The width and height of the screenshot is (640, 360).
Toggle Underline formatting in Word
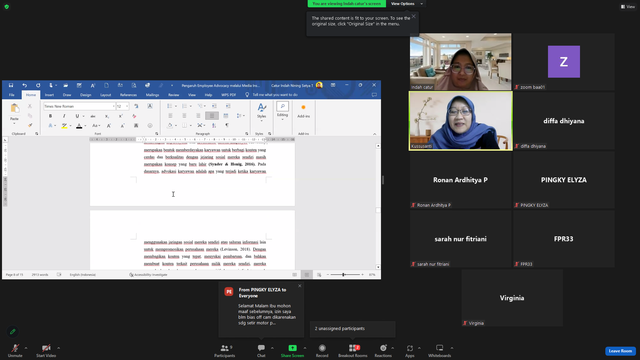tap(77, 116)
